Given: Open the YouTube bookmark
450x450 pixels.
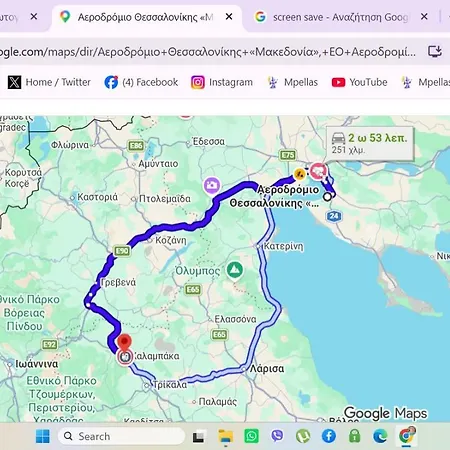Looking at the screenshot, I should click(360, 82).
